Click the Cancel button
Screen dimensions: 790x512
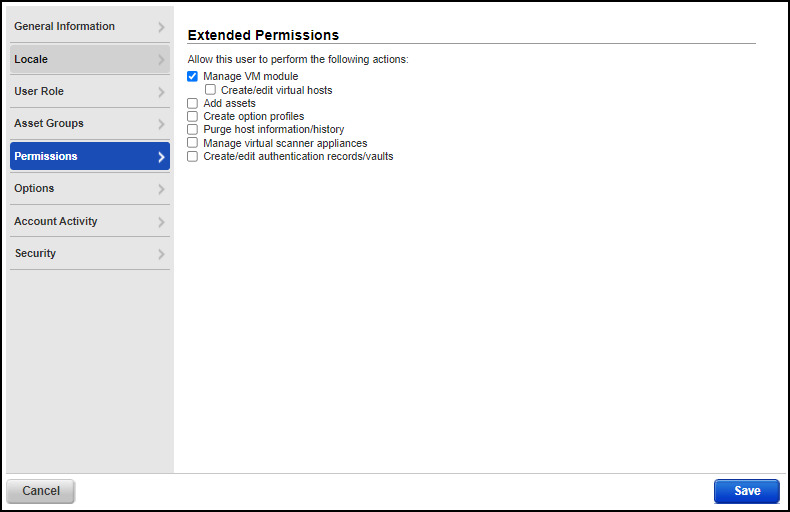41,491
